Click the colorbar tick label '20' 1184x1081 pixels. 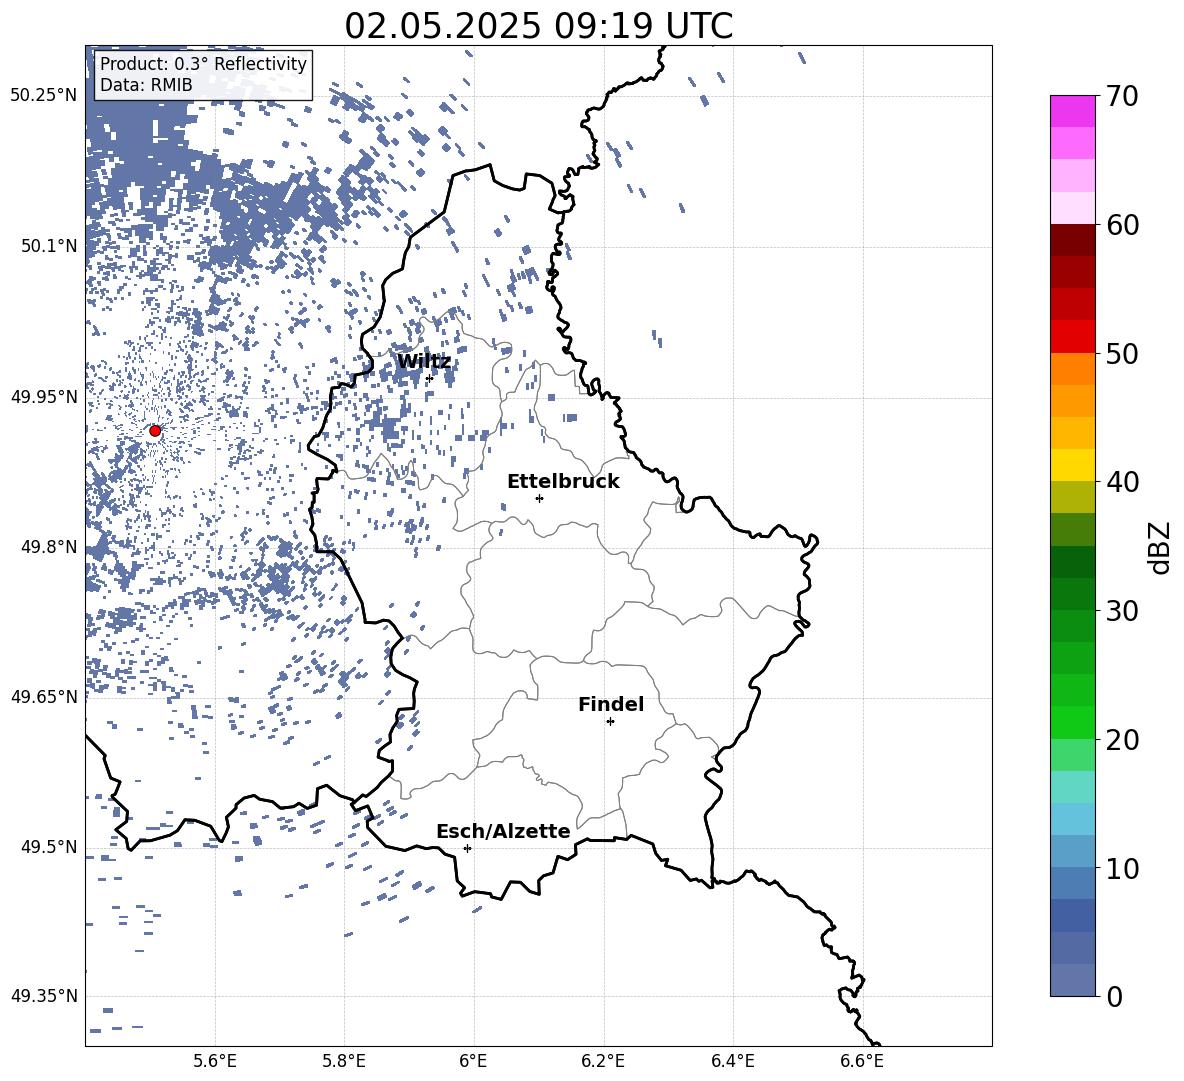[1122, 740]
